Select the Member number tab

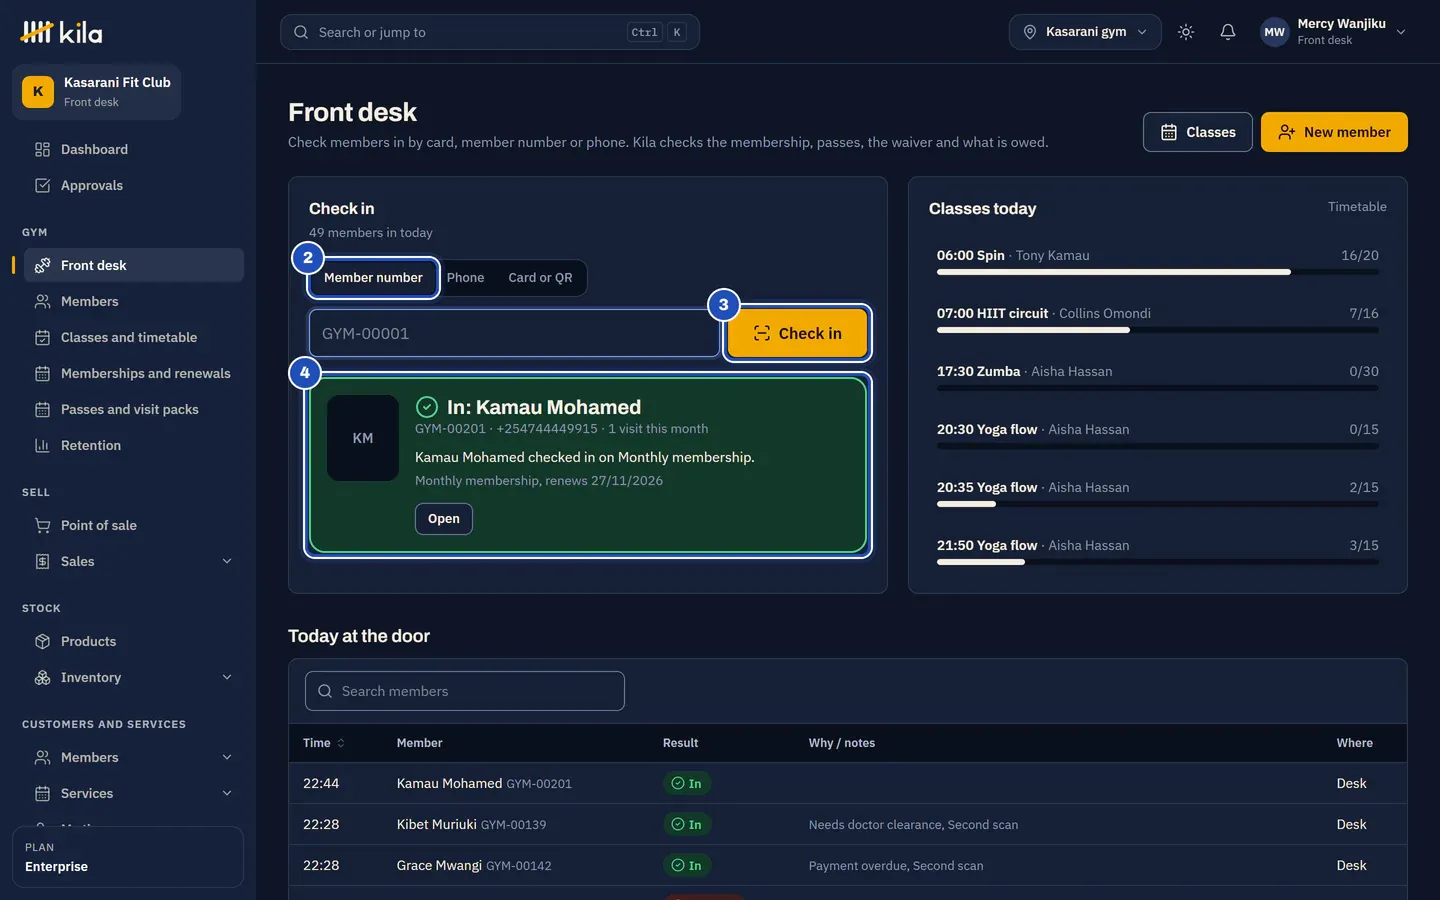coord(373,278)
